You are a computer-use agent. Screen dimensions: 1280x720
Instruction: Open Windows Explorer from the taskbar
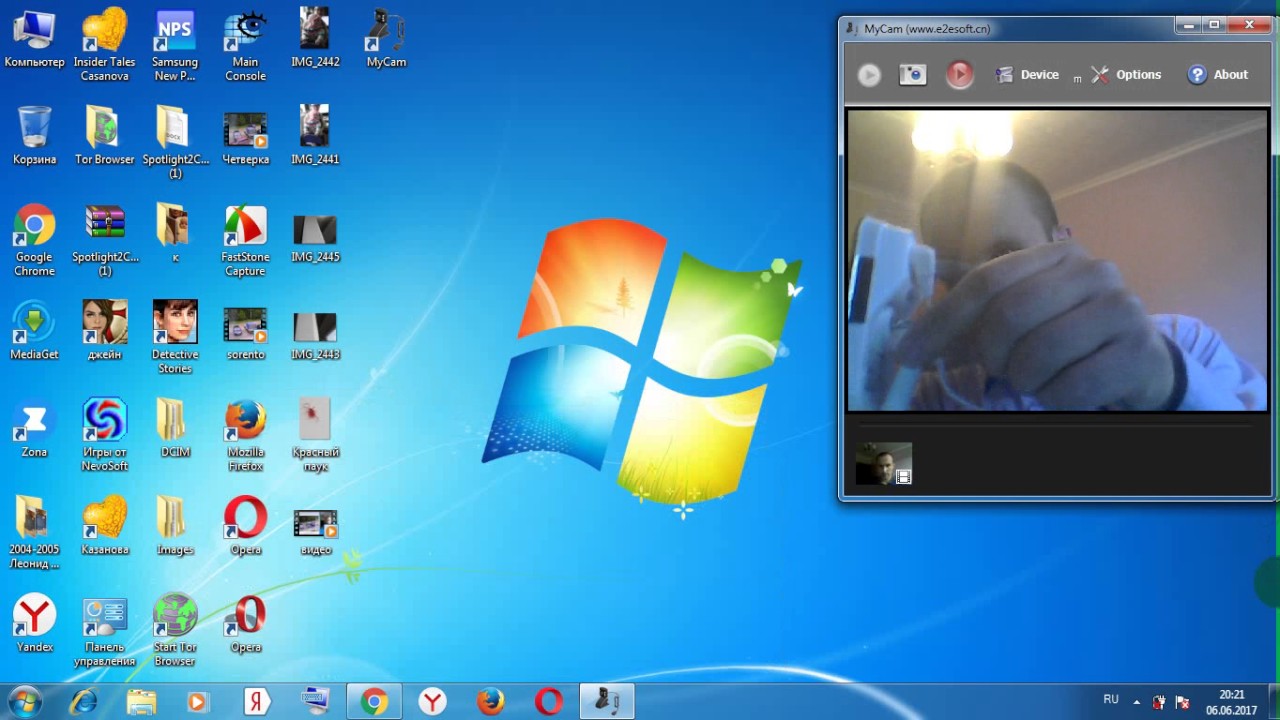click(141, 702)
